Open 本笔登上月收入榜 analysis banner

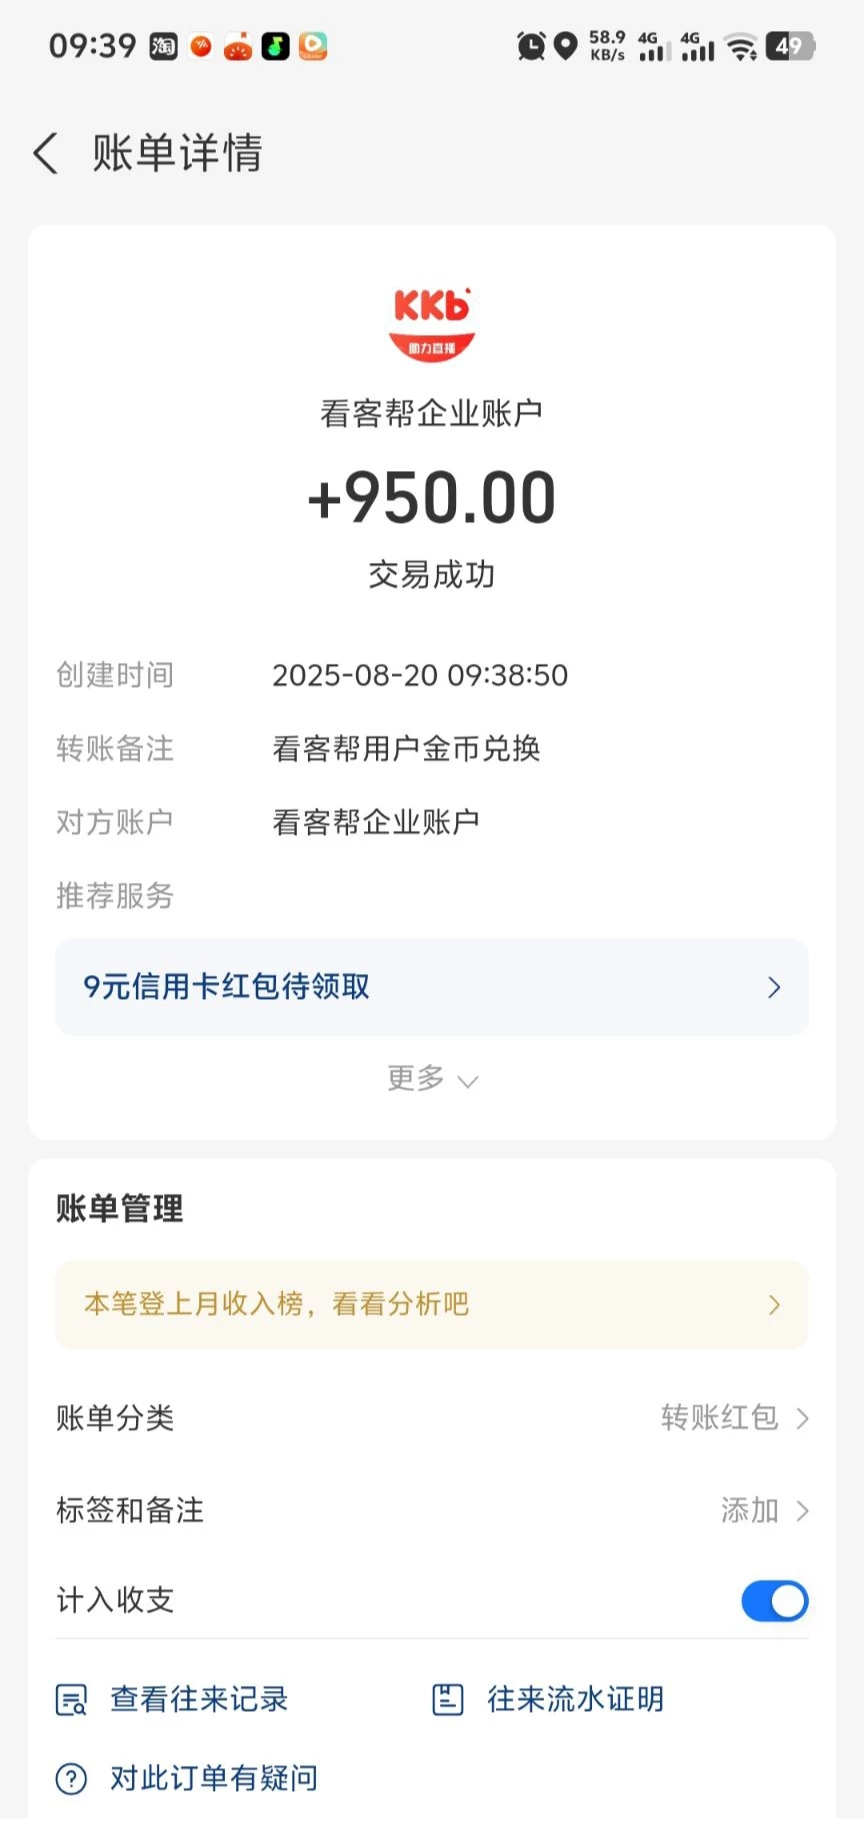[x=432, y=1304]
